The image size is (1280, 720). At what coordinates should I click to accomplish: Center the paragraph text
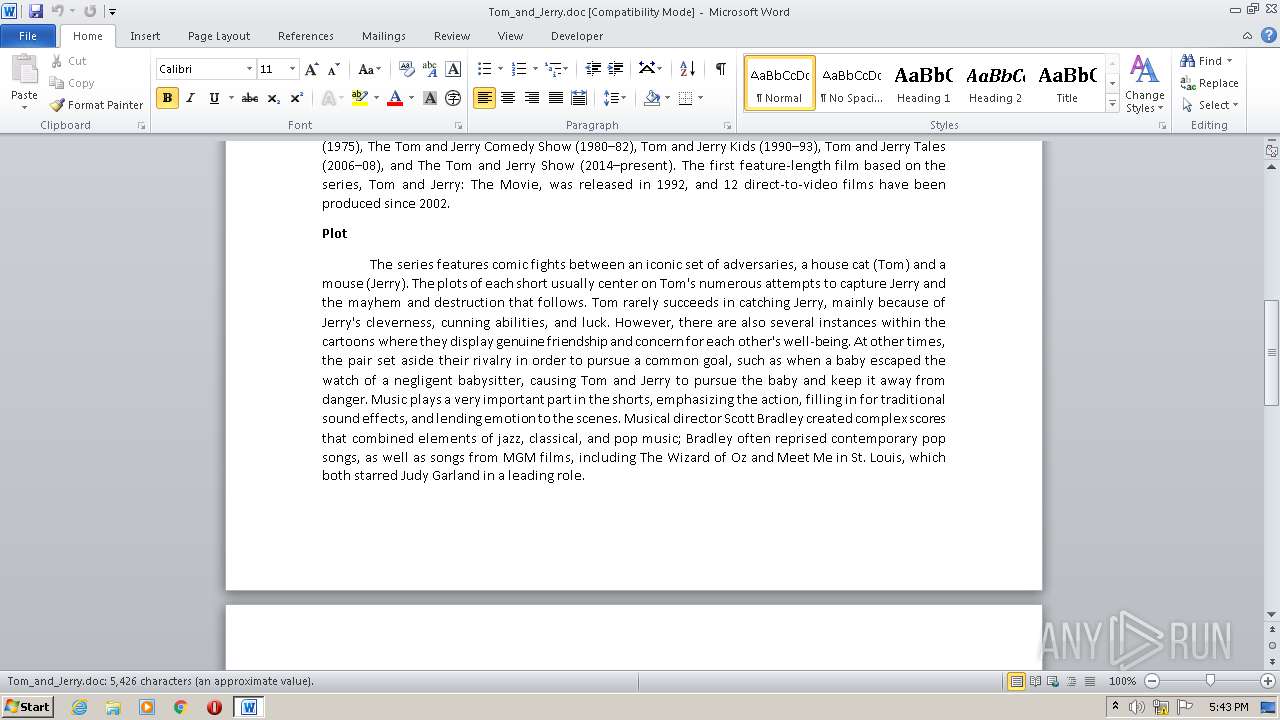click(x=508, y=98)
